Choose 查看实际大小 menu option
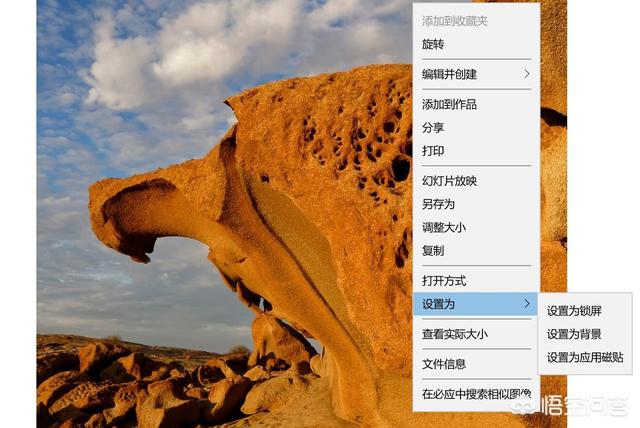Image resolution: width=640 pixels, height=428 pixels. 476,334
